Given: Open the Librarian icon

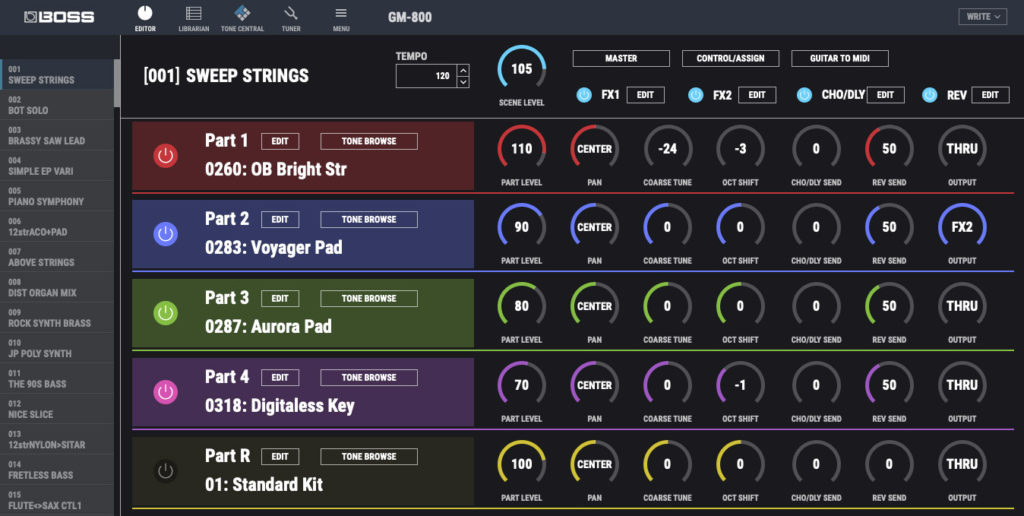Looking at the screenshot, I should tap(193, 13).
